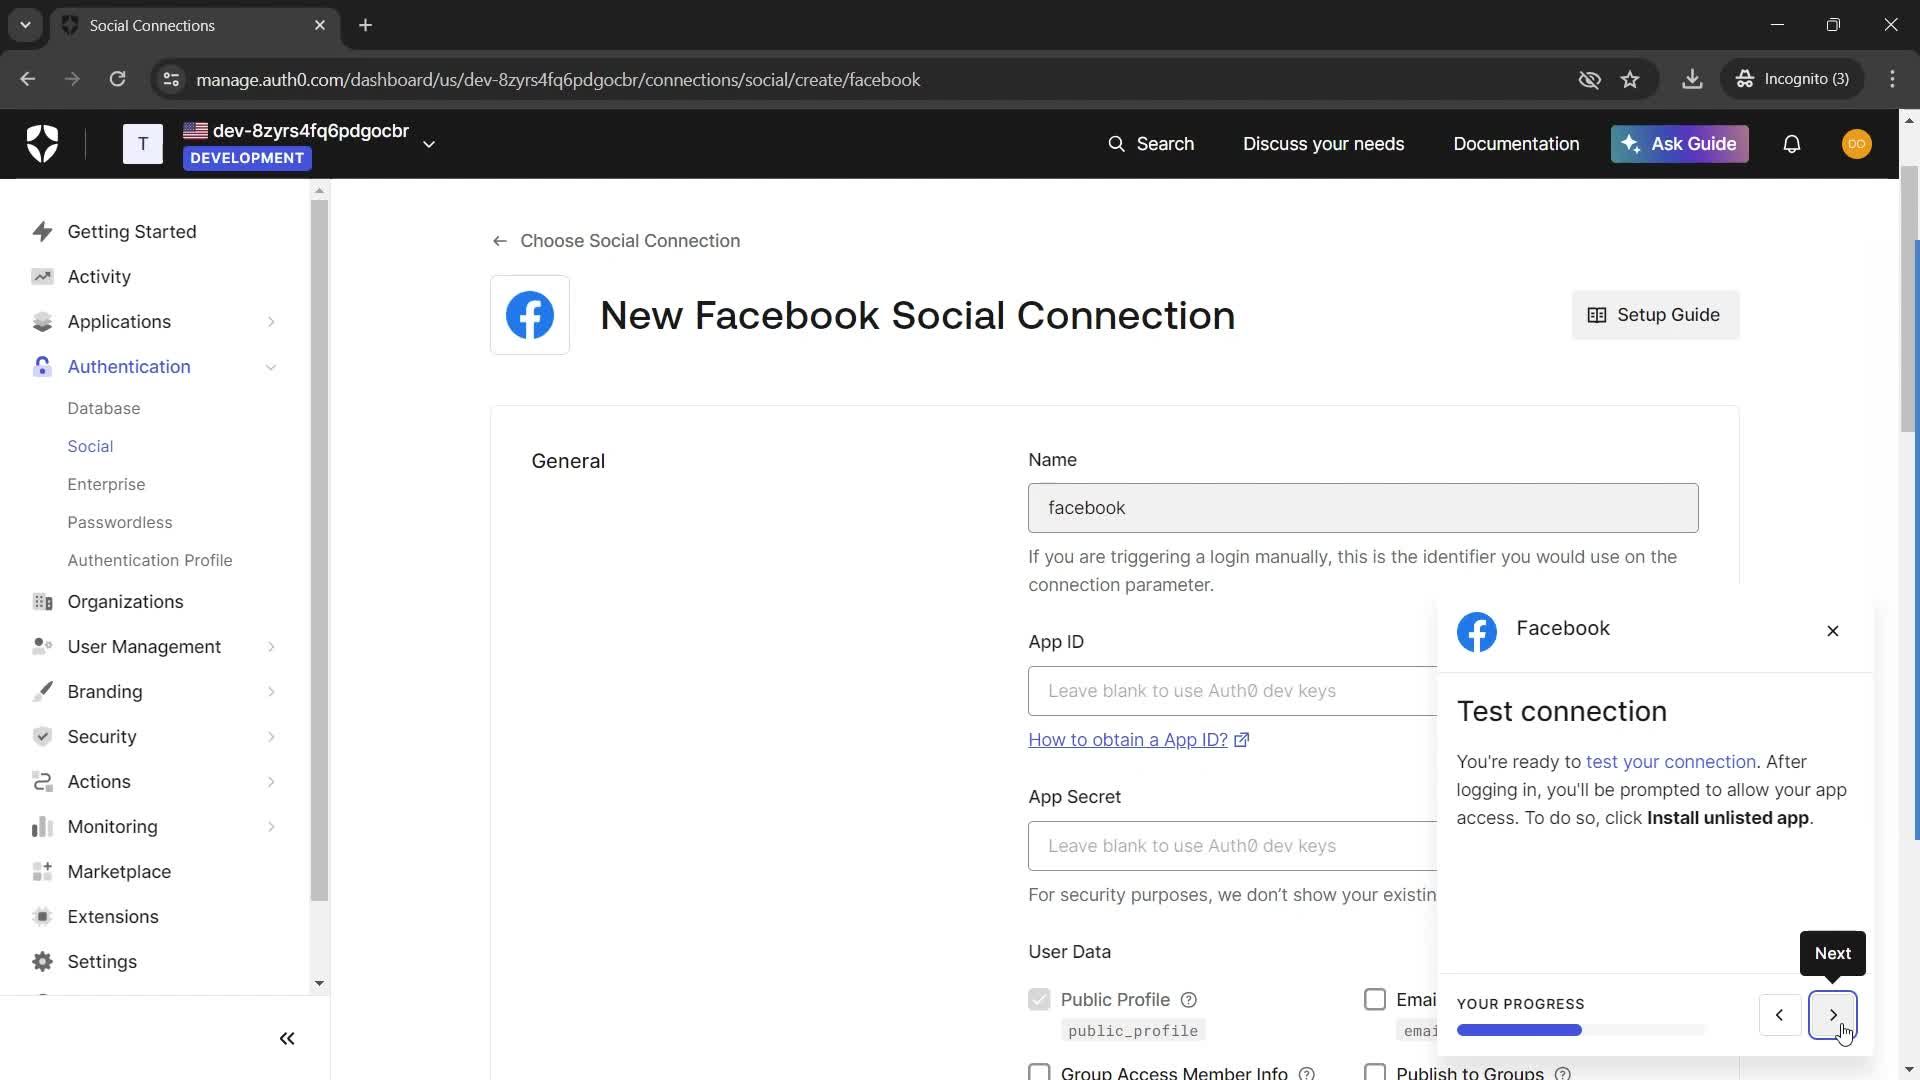Close the Facebook guide panel

click(1833, 631)
